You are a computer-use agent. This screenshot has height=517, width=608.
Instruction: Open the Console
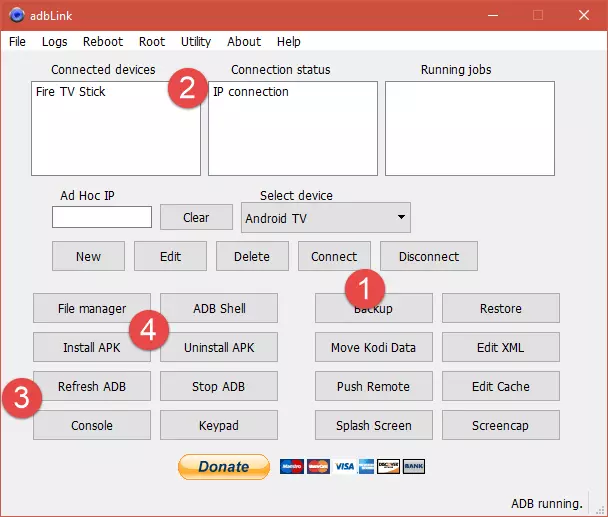pyautogui.click(x=92, y=425)
